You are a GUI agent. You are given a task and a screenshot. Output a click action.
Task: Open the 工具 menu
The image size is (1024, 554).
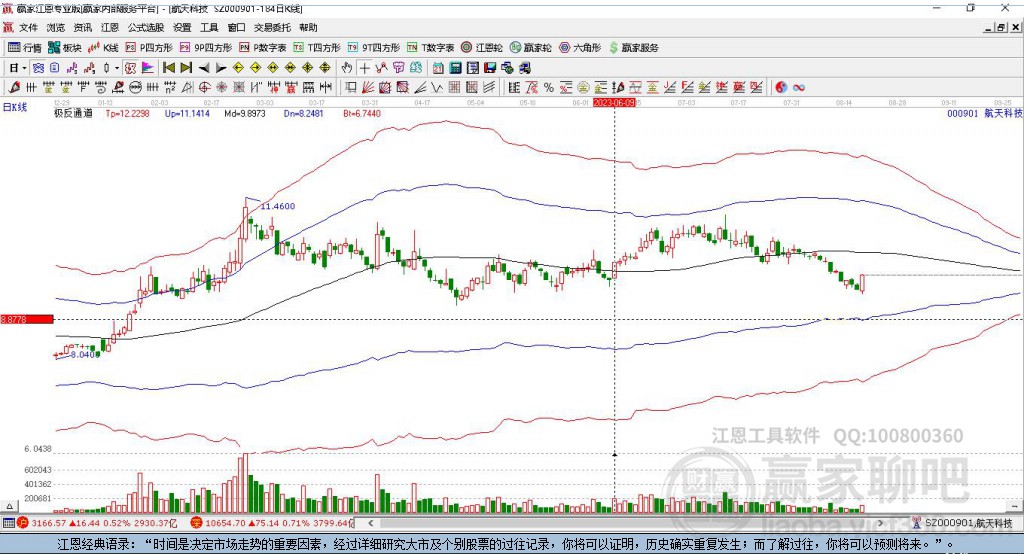point(209,27)
